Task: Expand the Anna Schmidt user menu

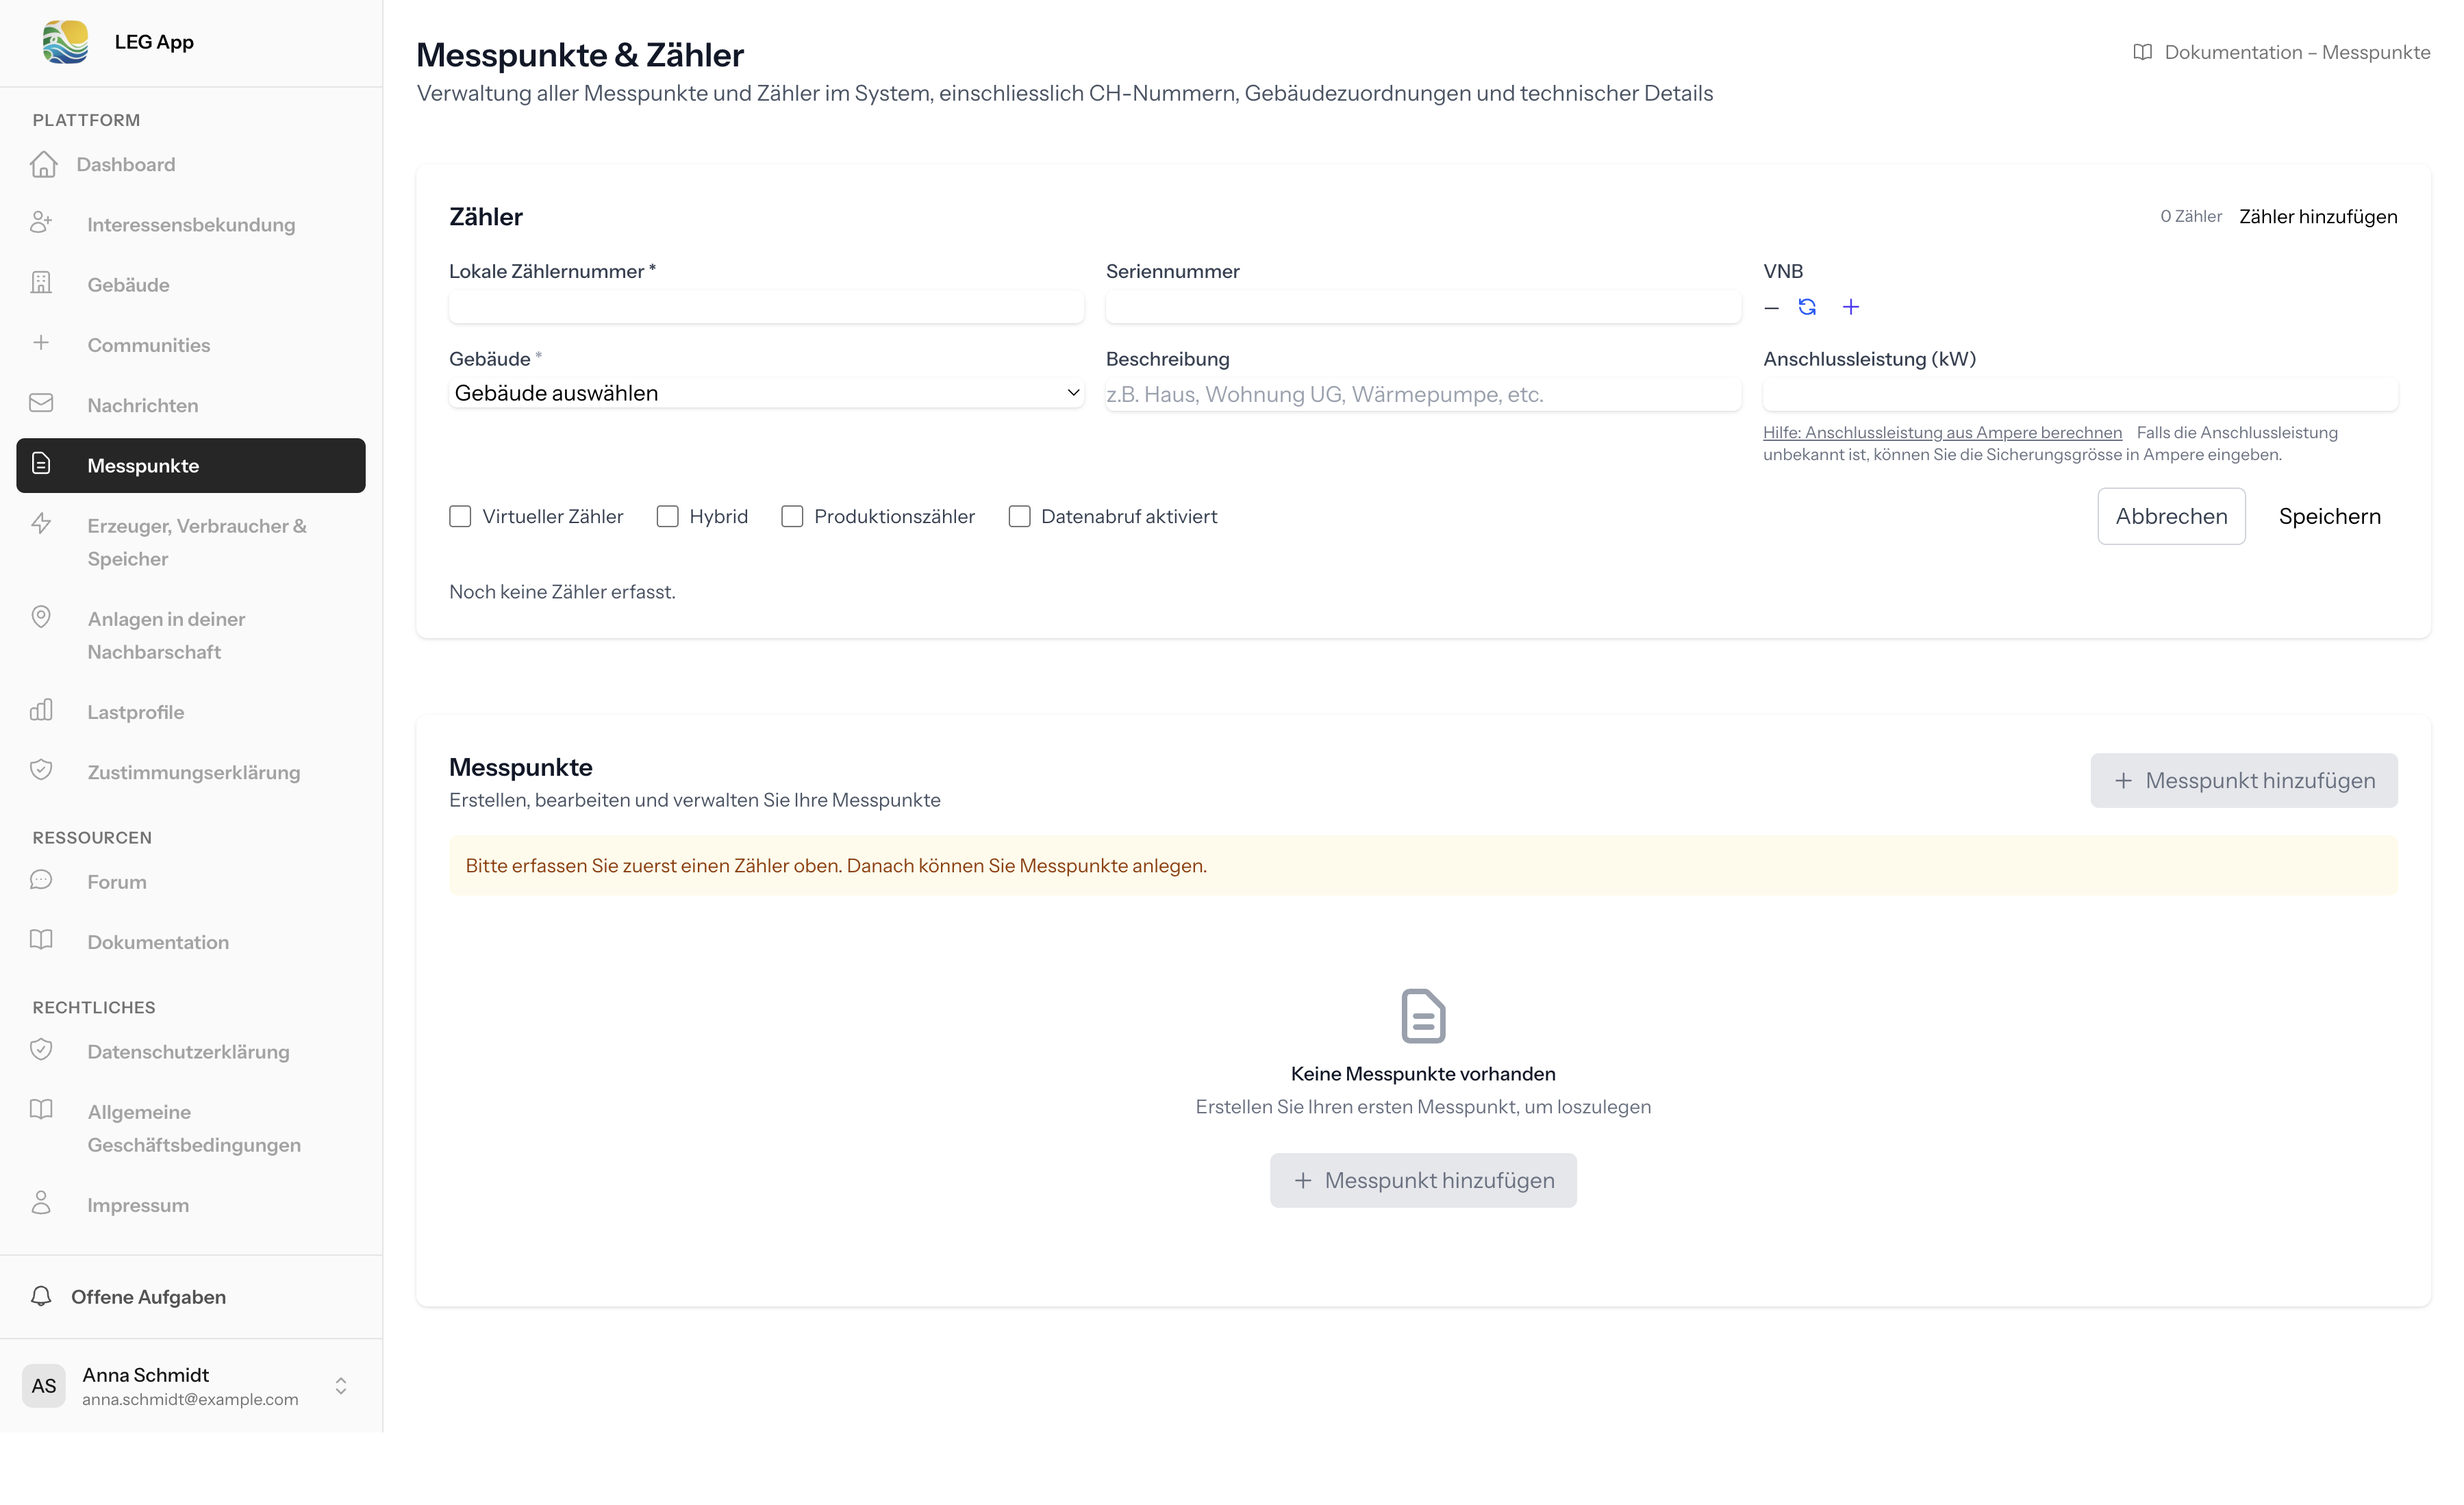Action: [x=340, y=1385]
